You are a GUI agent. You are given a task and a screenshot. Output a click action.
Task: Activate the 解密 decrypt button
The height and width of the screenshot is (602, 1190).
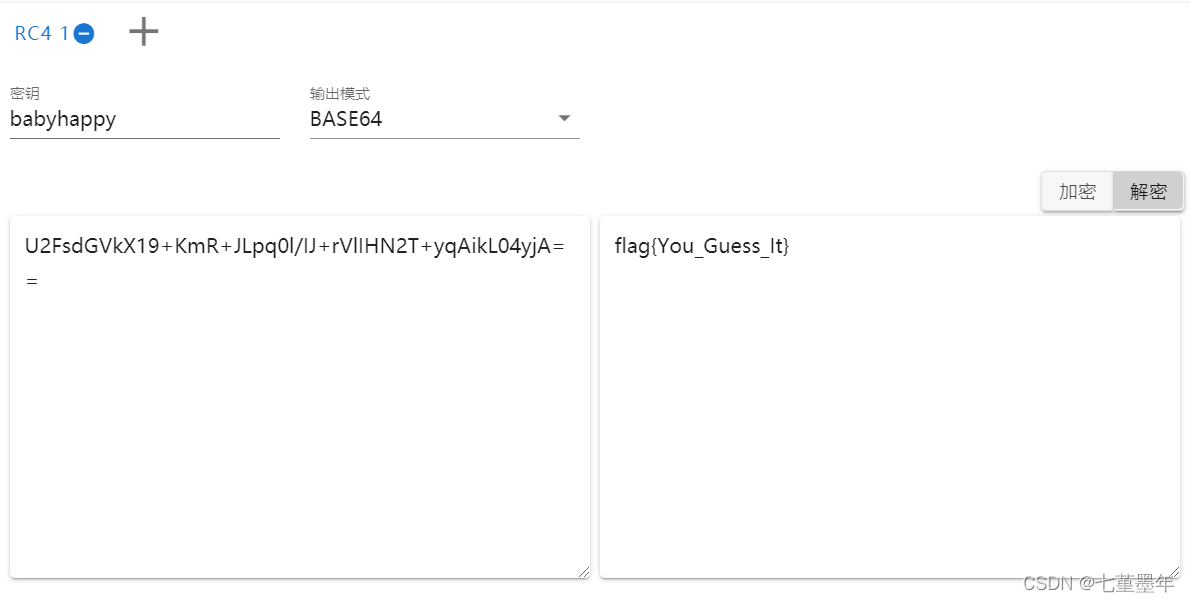[1148, 191]
